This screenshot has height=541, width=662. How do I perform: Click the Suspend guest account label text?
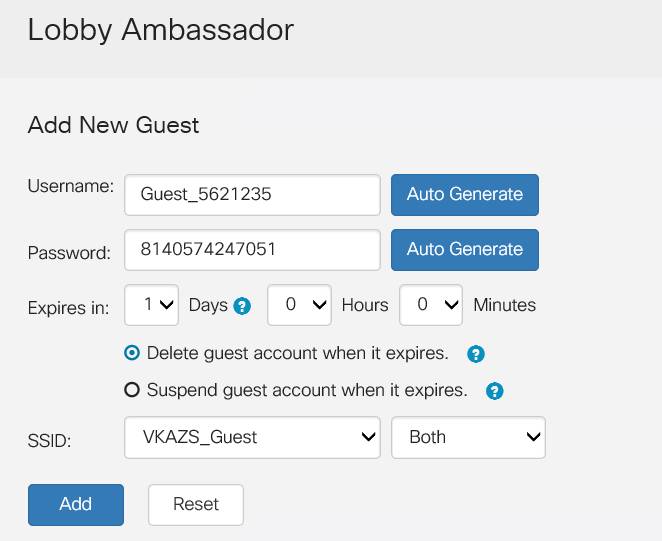(307, 390)
